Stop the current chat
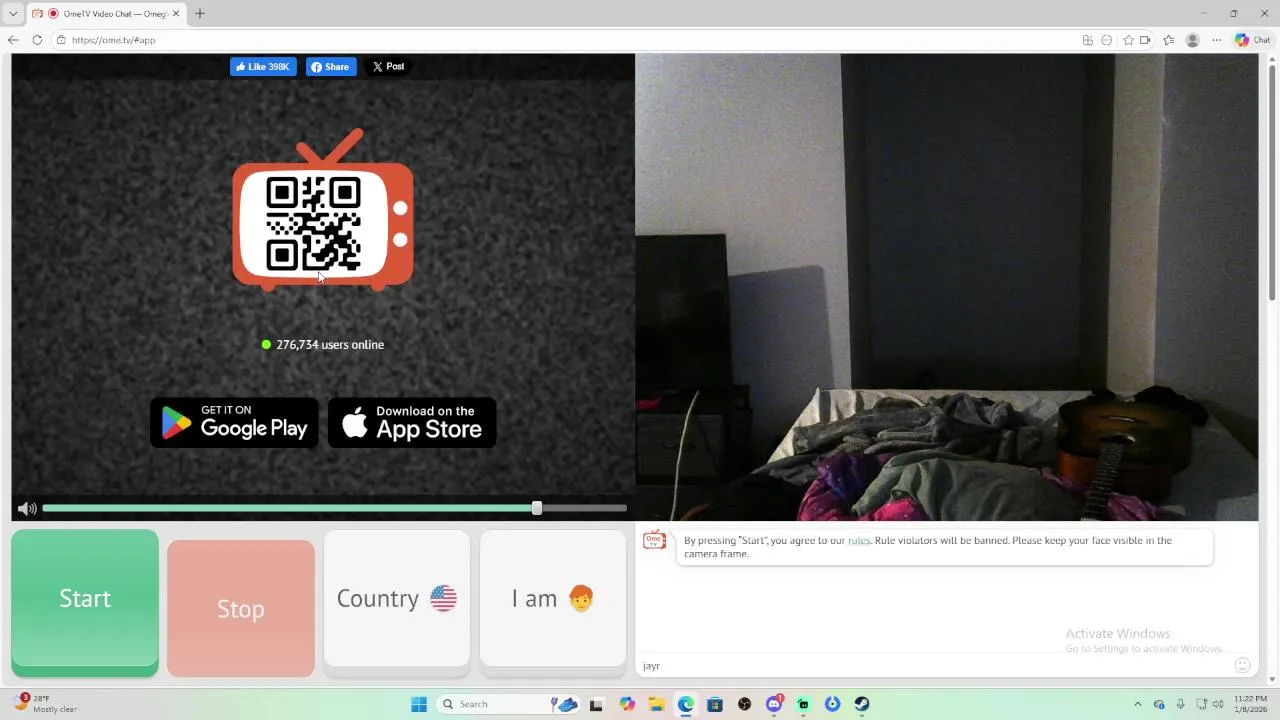The height and width of the screenshot is (720, 1280). pos(241,608)
